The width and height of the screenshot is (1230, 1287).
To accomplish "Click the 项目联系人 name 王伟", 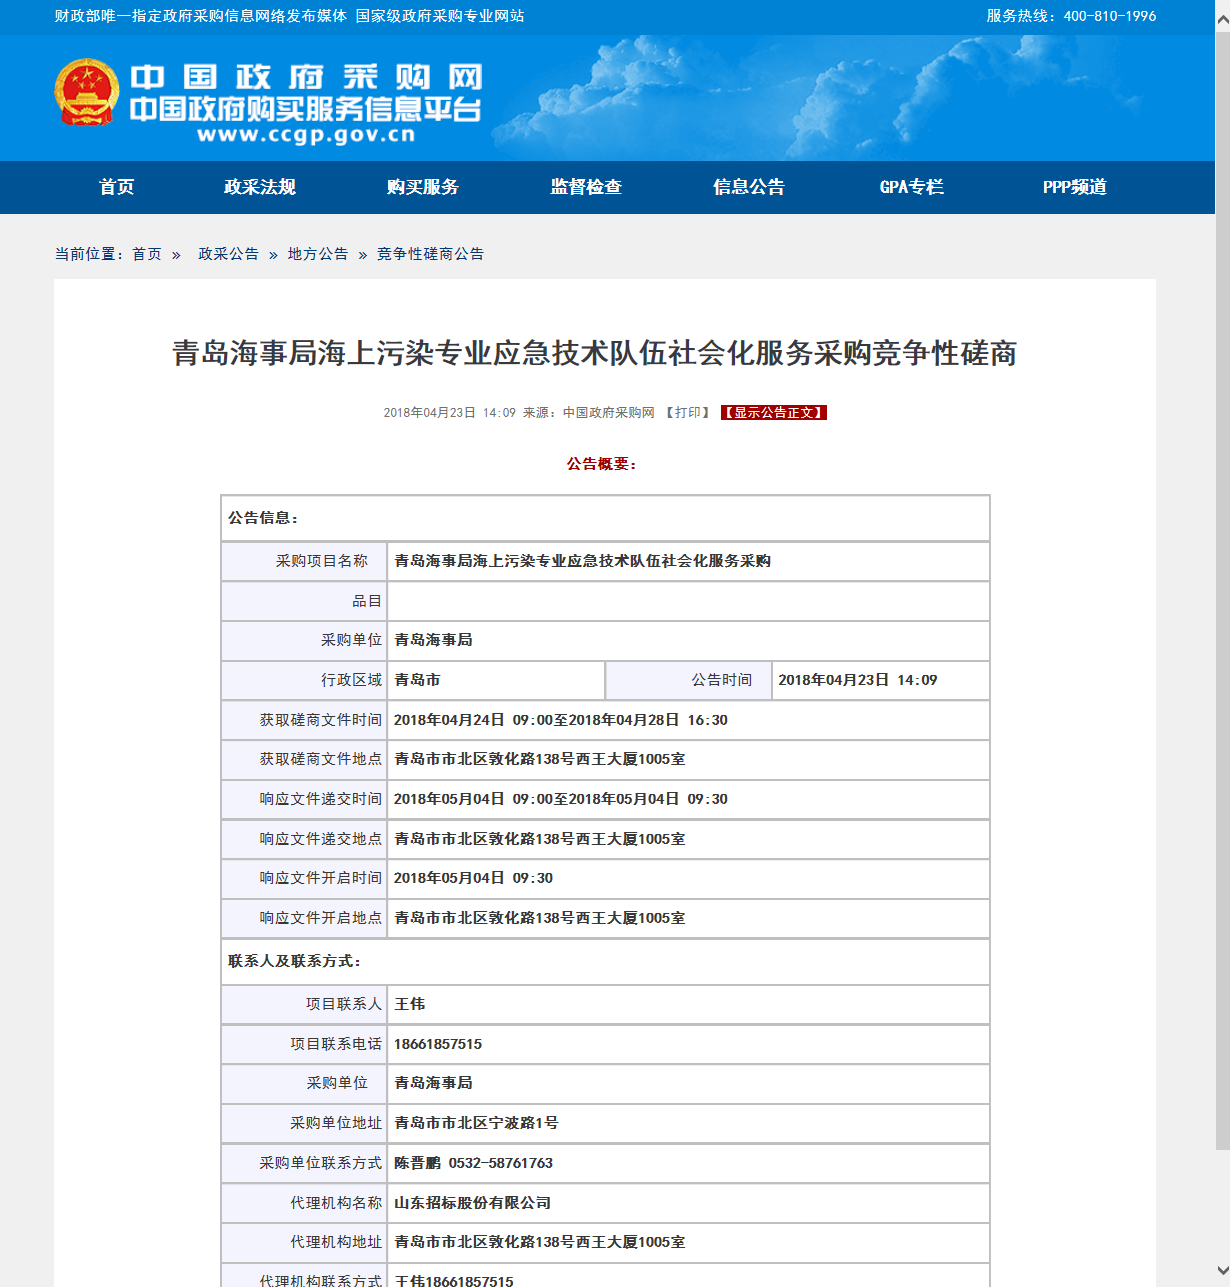I will [x=410, y=1004].
